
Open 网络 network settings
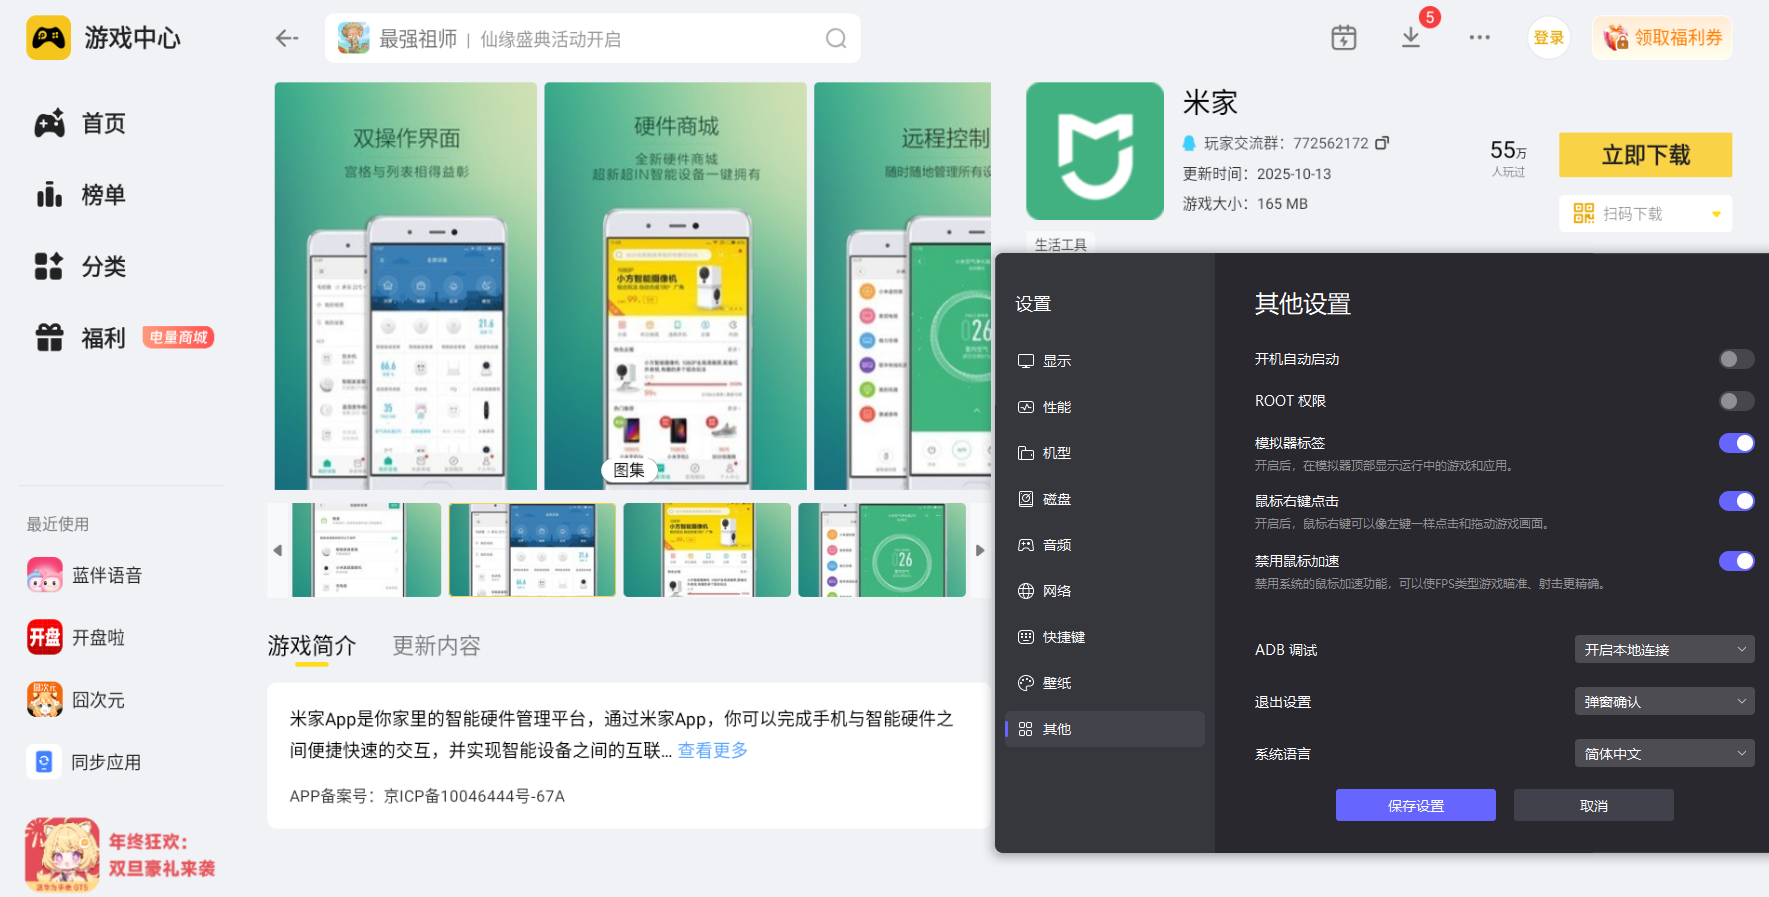pos(1104,591)
